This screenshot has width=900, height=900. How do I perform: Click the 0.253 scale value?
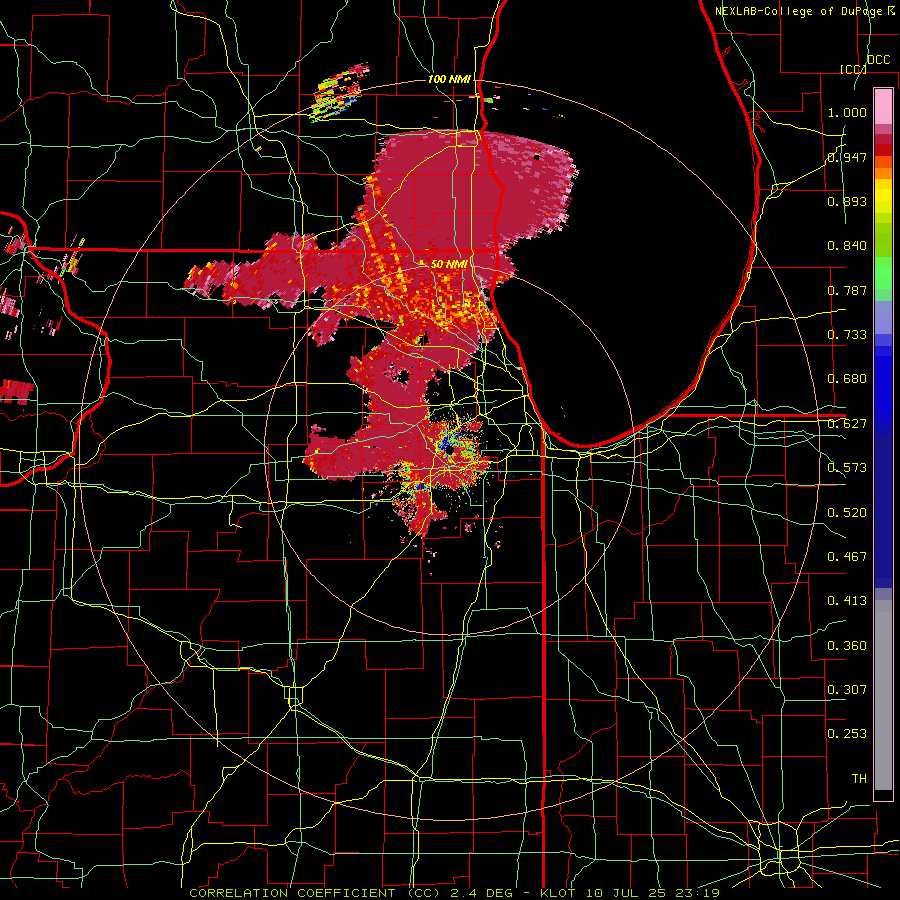click(x=847, y=734)
